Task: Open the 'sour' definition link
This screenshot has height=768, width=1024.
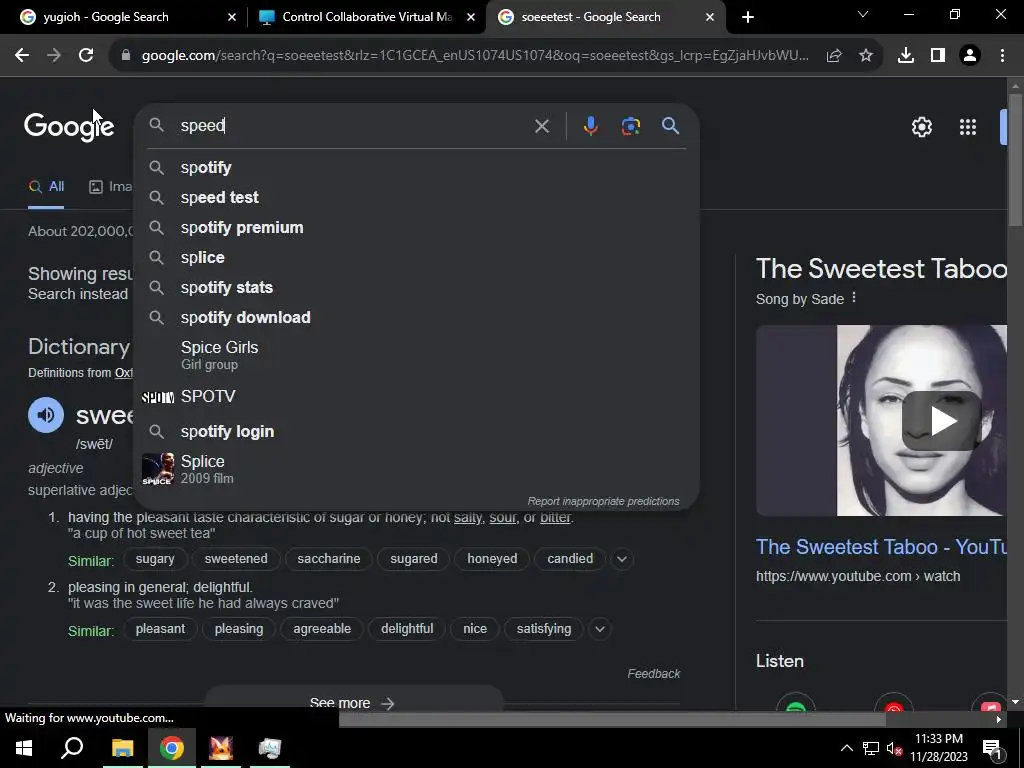Action: pyautogui.click(x=502, y=517)
